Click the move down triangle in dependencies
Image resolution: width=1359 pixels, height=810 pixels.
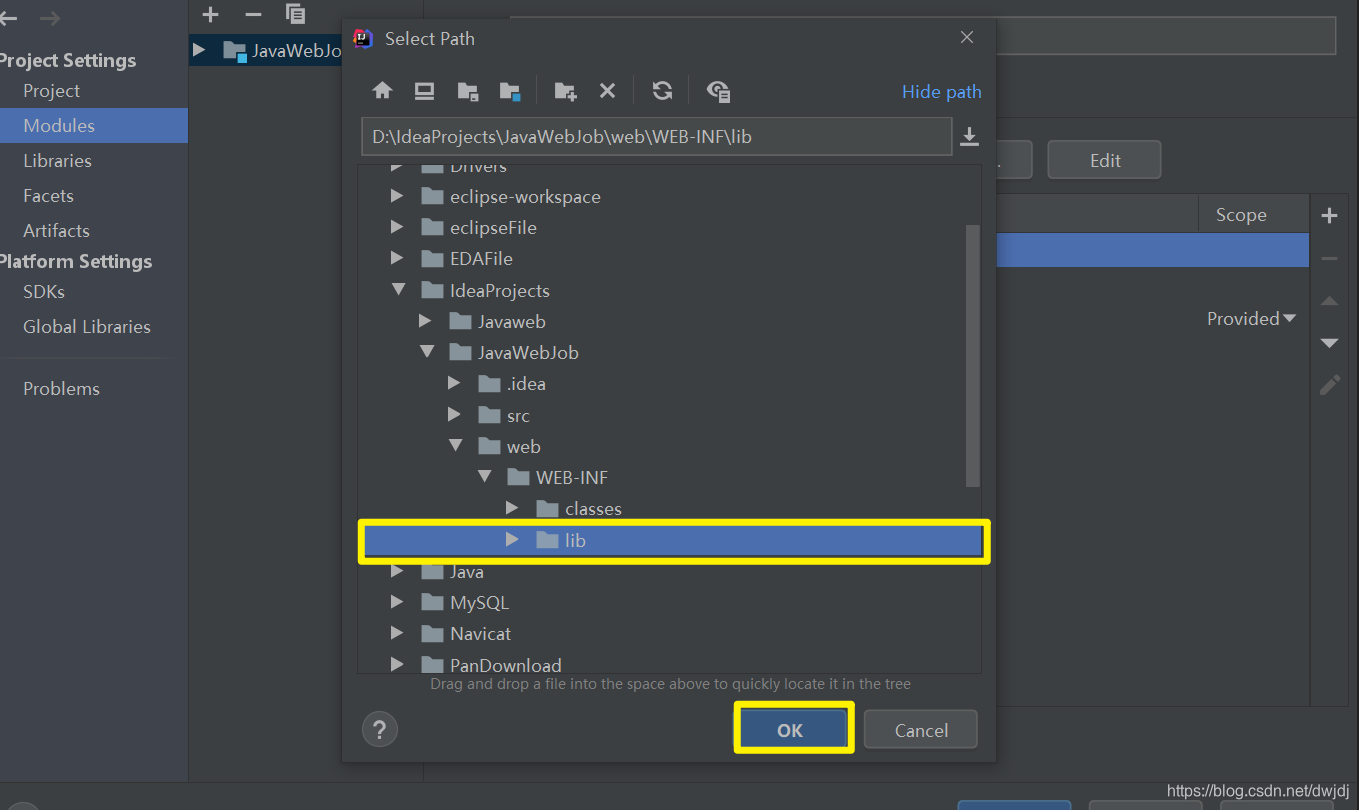coord(1329,343)
